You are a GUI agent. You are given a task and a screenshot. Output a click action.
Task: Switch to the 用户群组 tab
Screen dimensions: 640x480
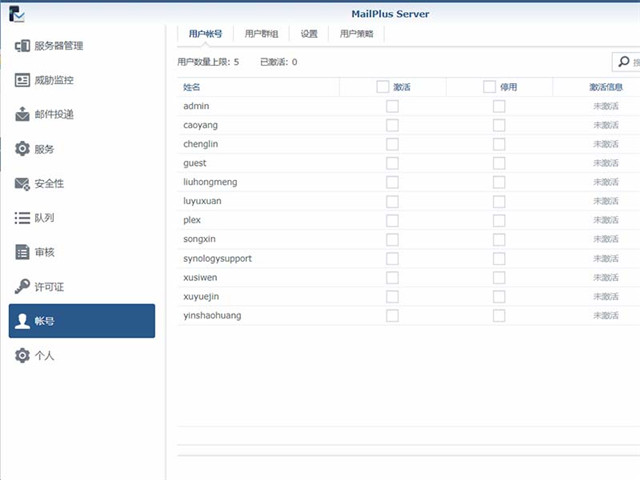(x=261, y=34)
